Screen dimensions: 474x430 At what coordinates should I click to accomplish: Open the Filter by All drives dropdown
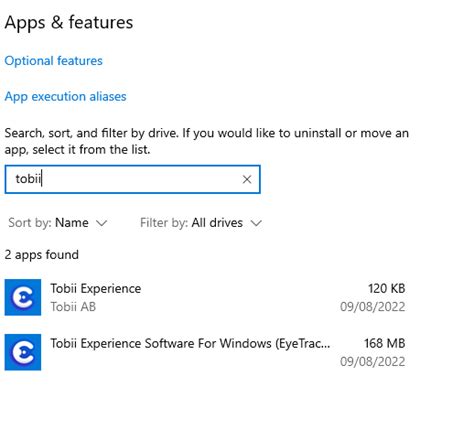(201, 223)
